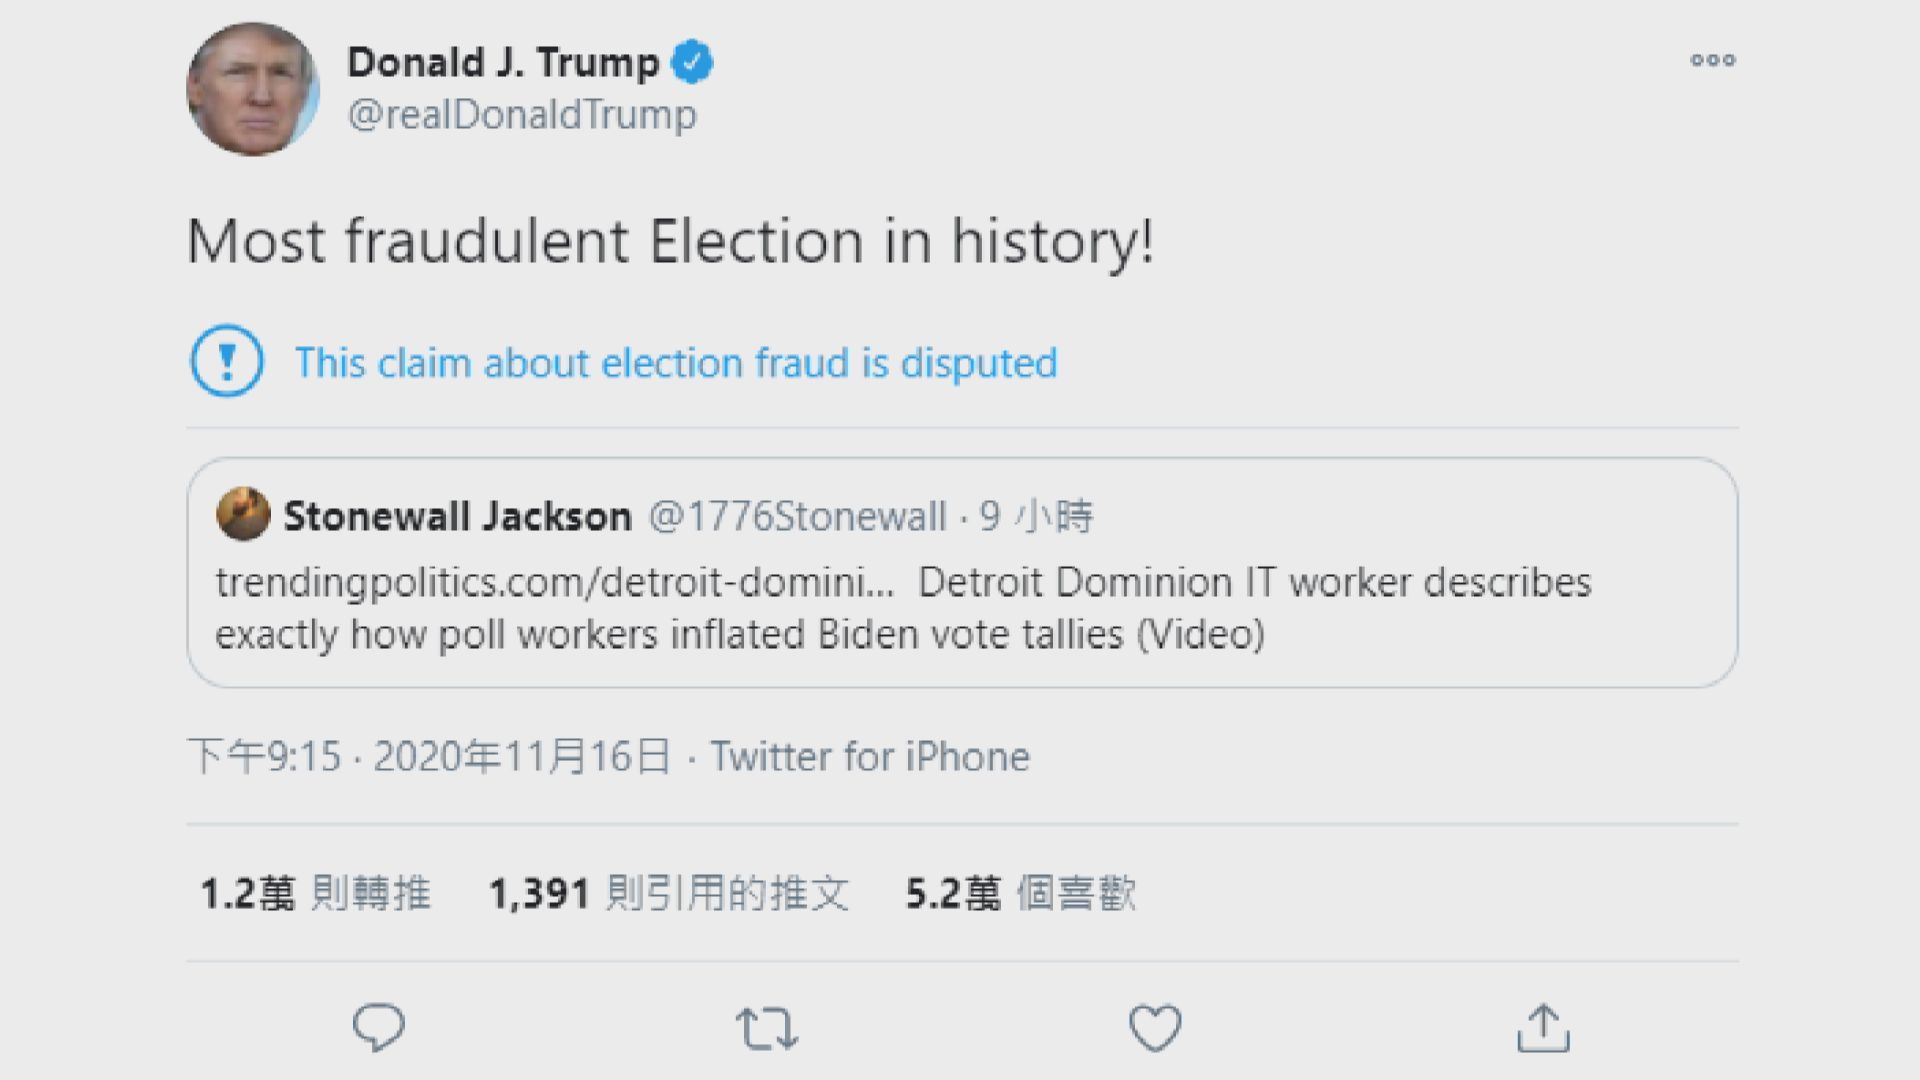
Task: Tap the heart icon to like the tweet
Action: click(x=1157, y=1025)
